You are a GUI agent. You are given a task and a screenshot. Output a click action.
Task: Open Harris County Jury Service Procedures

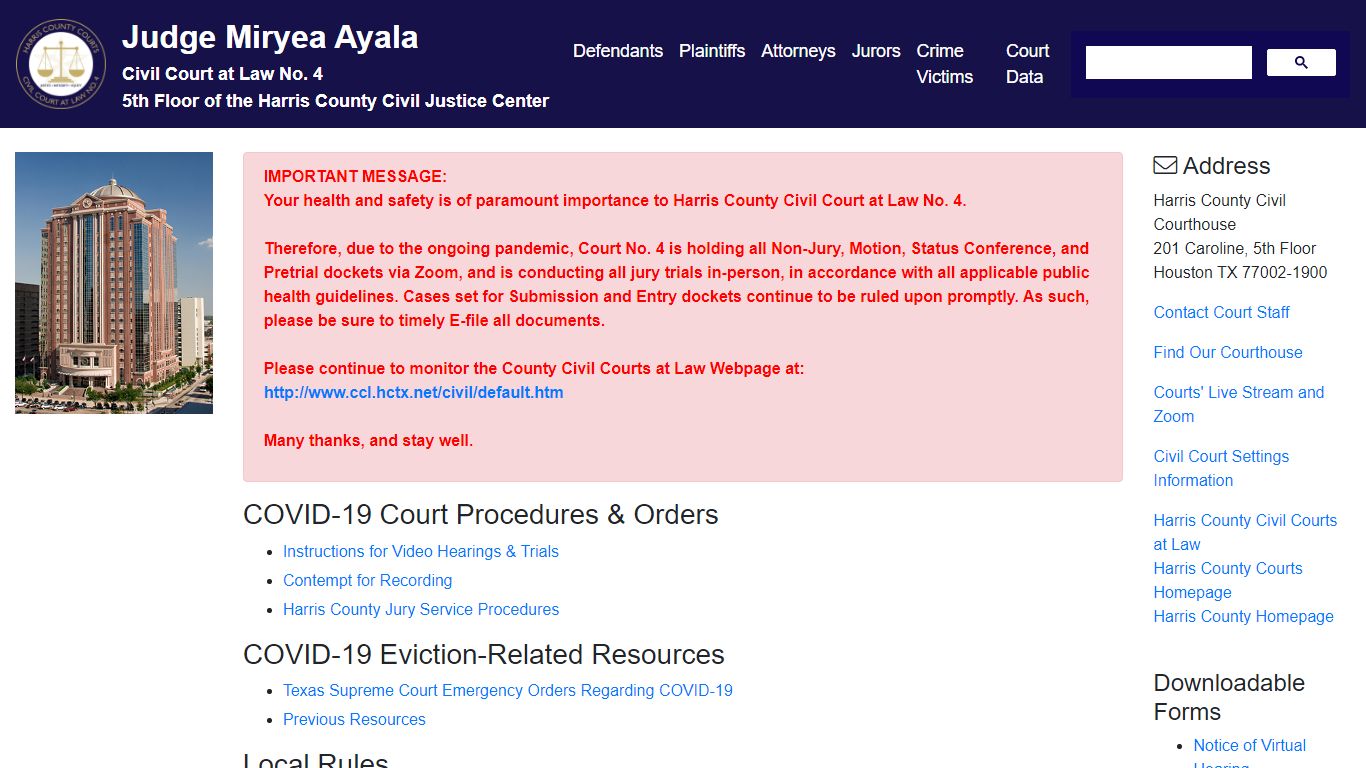(x=421, y=609)
